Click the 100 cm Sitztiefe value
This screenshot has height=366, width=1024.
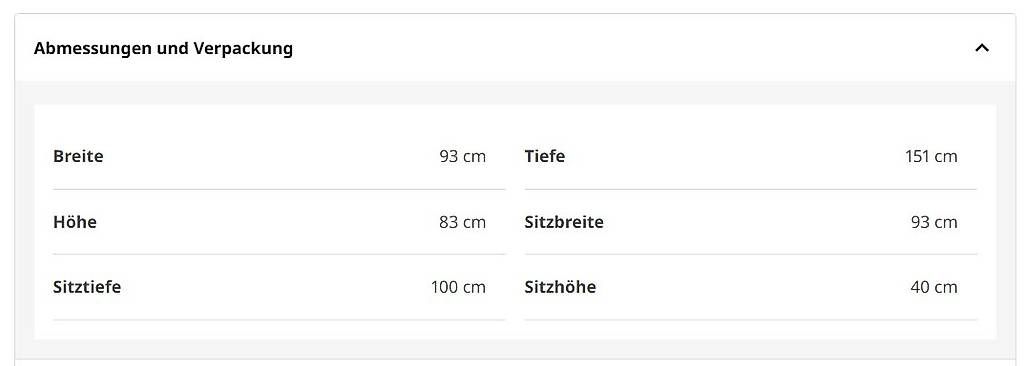[458, 287]
